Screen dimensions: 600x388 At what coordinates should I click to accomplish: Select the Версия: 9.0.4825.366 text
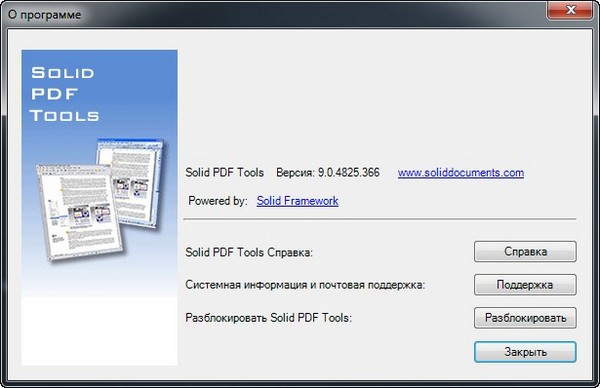(328, 173)
